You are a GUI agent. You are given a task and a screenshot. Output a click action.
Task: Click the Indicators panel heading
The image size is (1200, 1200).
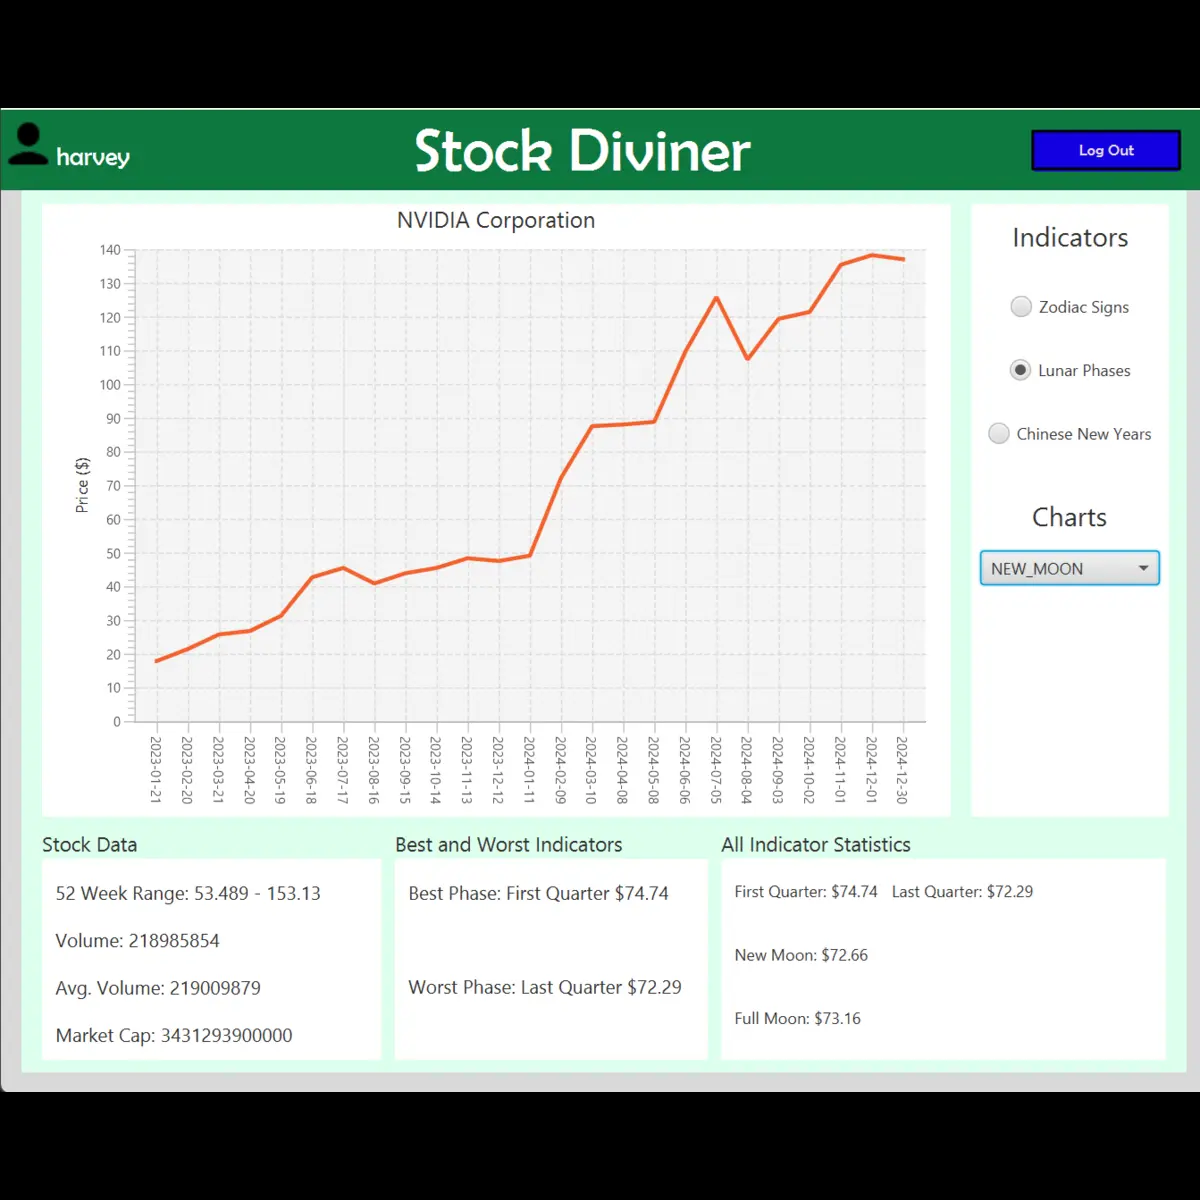[1069, 238]
